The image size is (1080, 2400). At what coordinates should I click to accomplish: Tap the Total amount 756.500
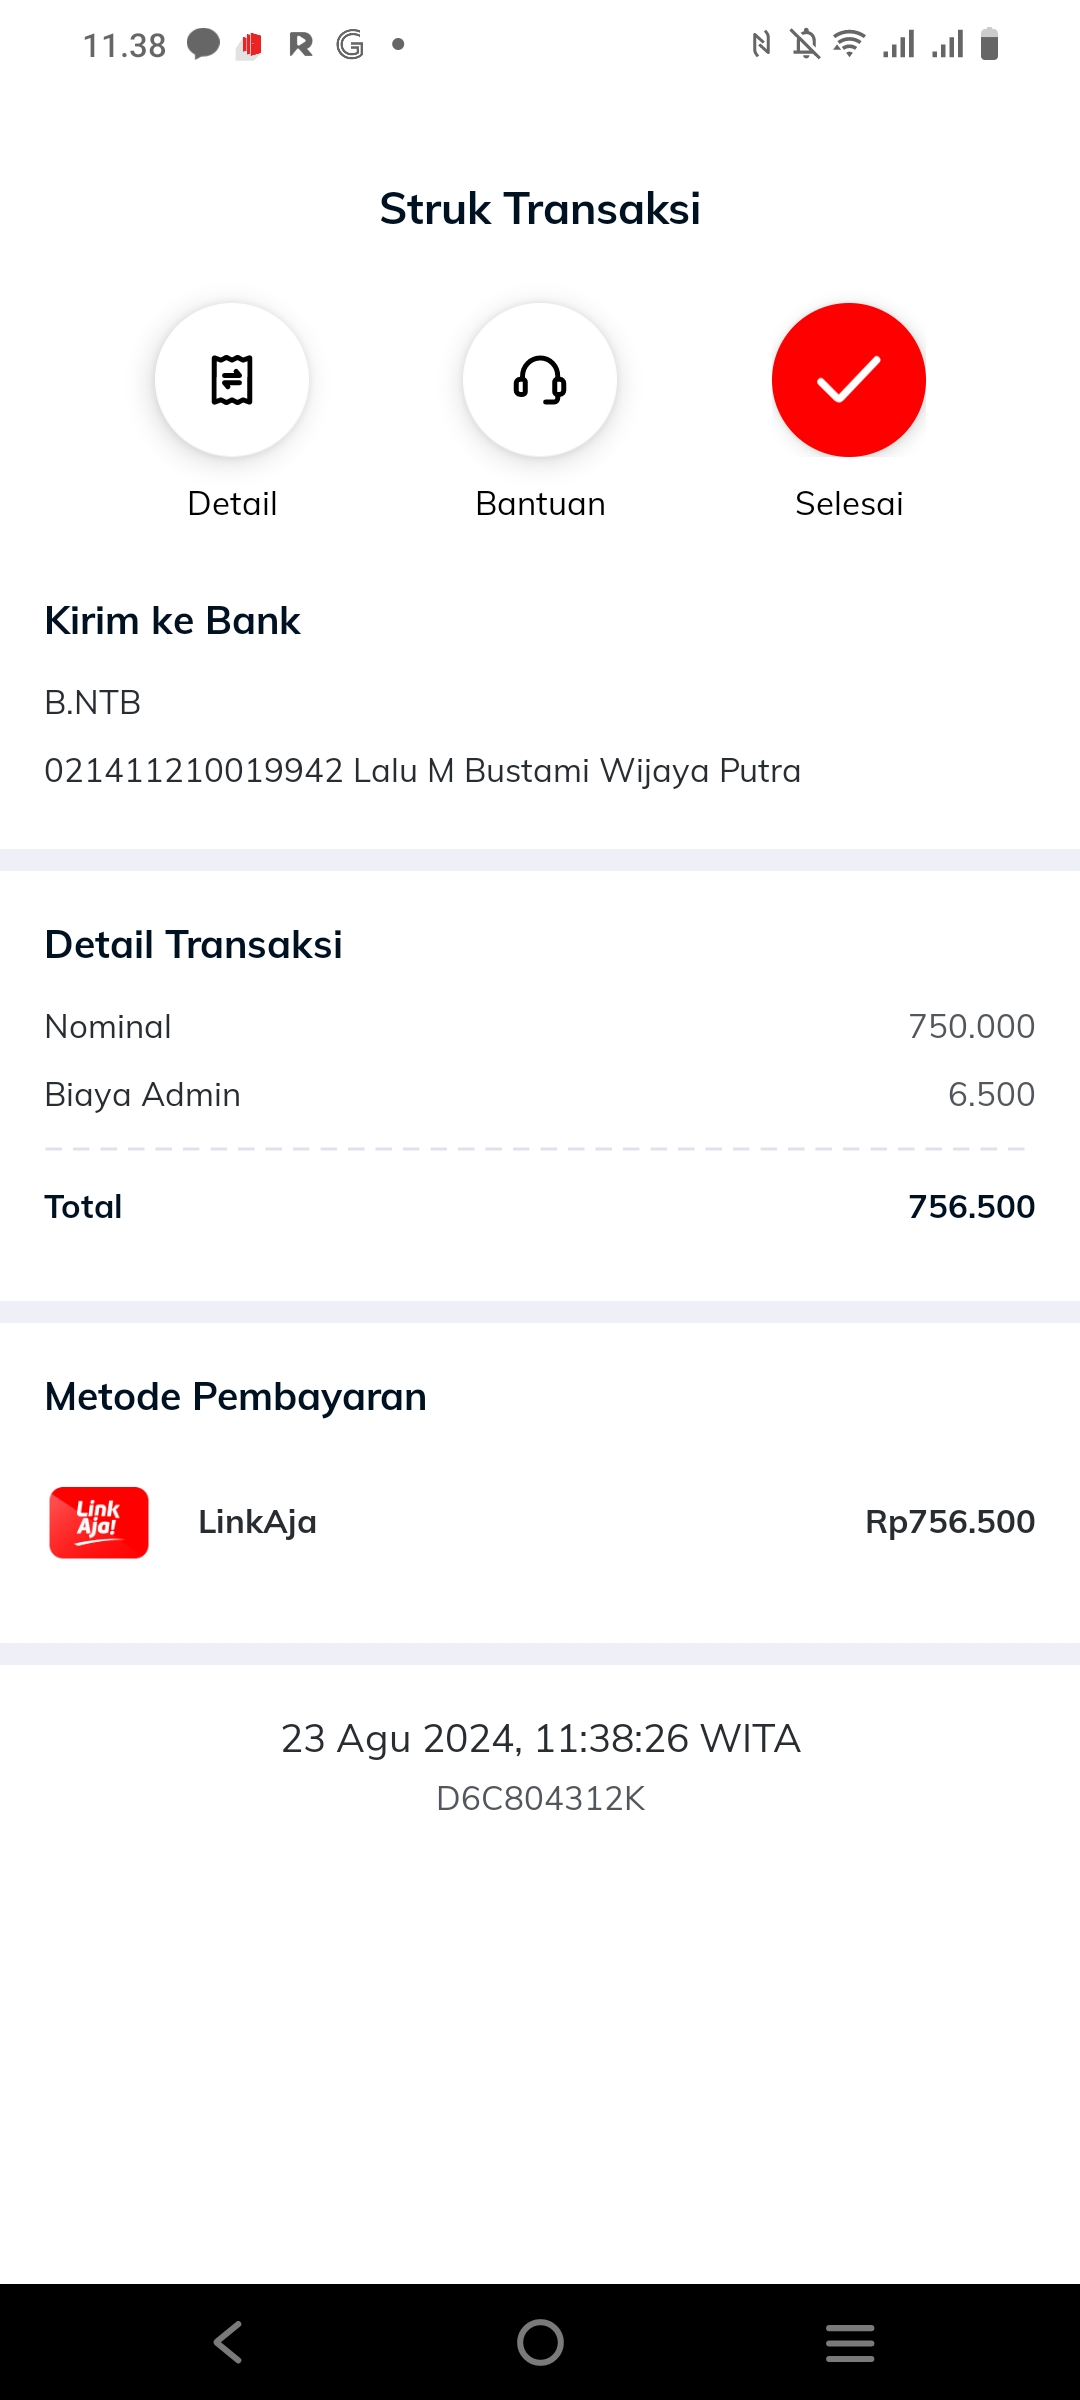pos(971,1207)
